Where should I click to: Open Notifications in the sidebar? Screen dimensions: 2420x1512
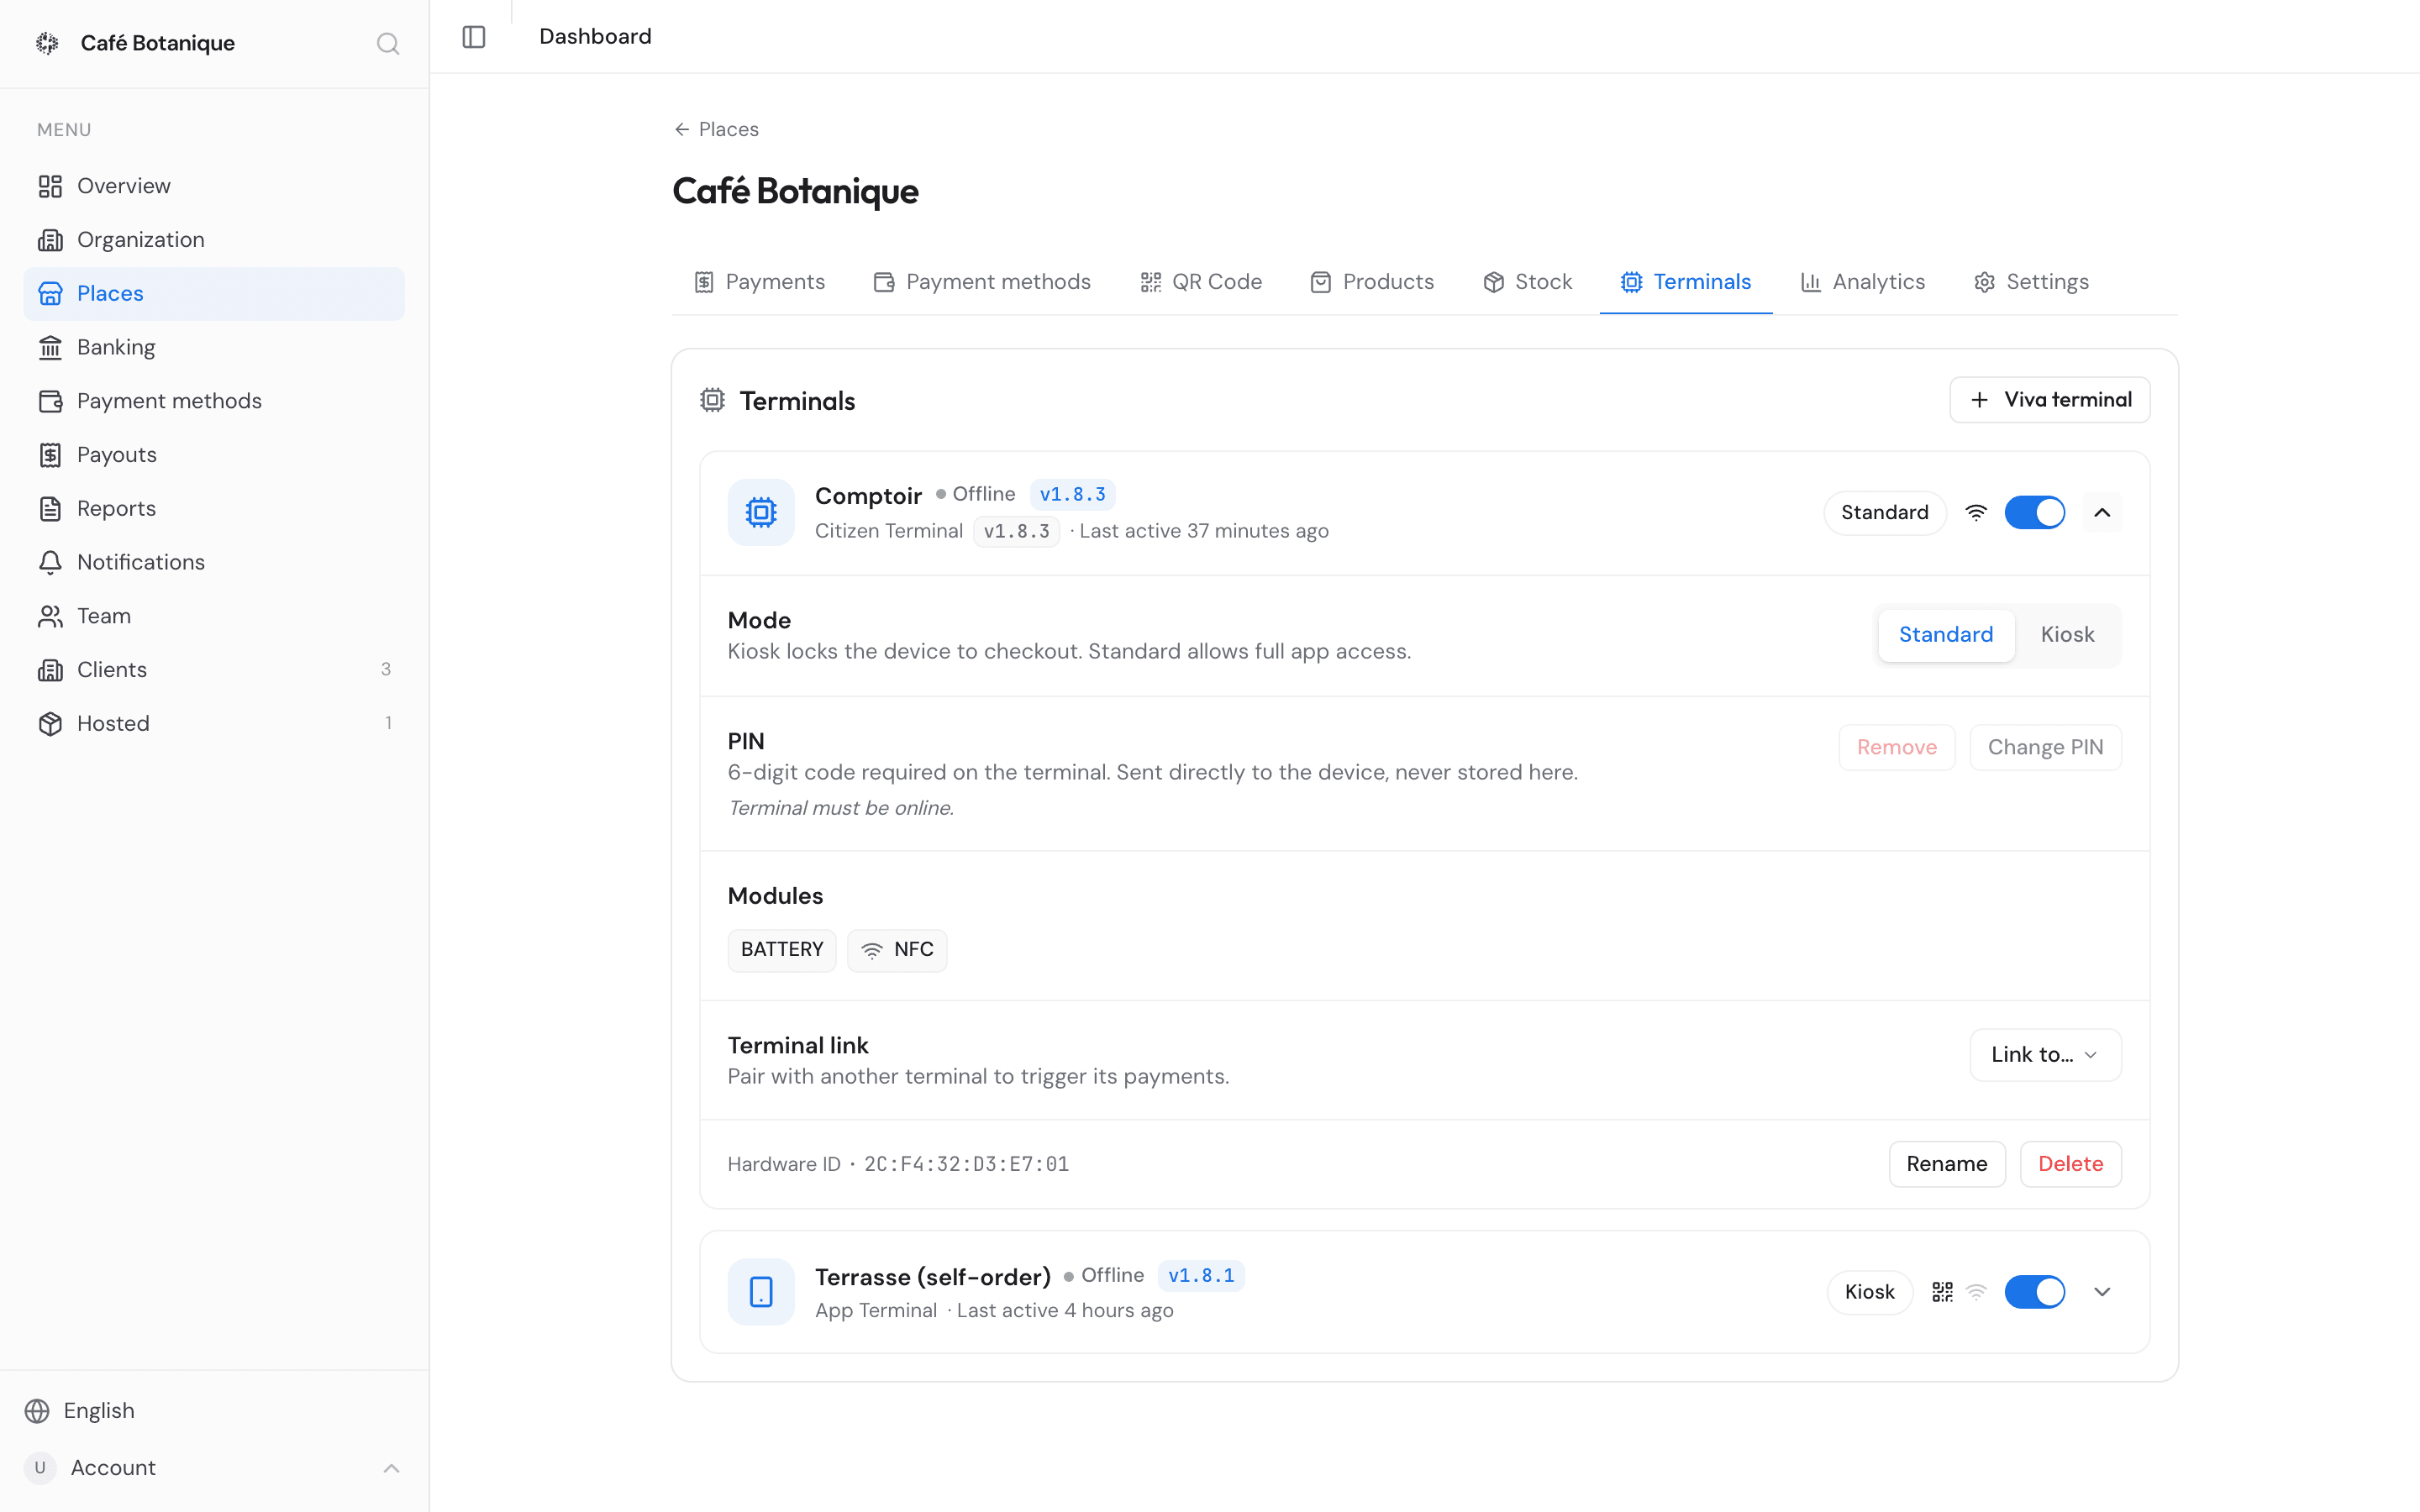coord(214,562)
